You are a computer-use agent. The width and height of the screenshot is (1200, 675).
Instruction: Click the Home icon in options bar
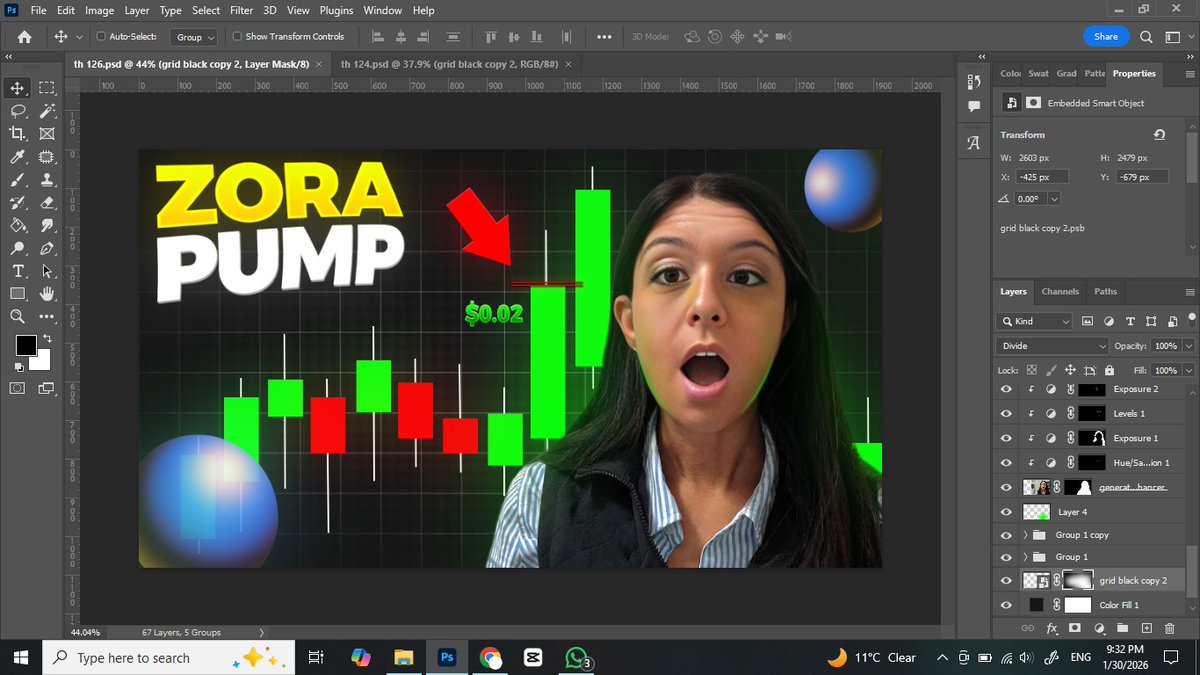click(x=24, y=37)
